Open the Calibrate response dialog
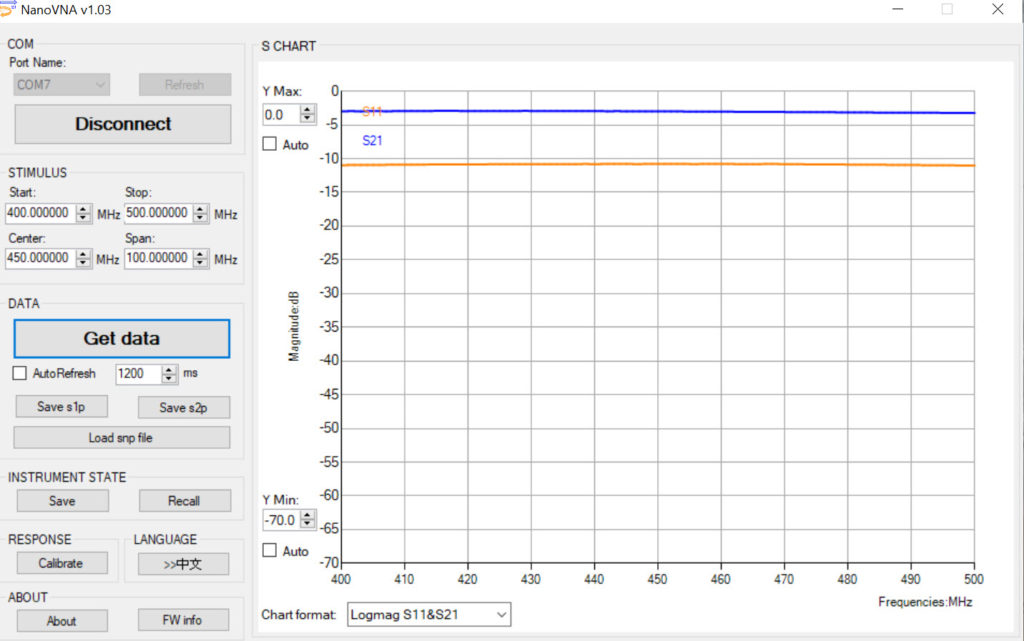Image resolution: width=1024 pixels, height=641 pixels. pyautogui.click(x=61, y=563)
